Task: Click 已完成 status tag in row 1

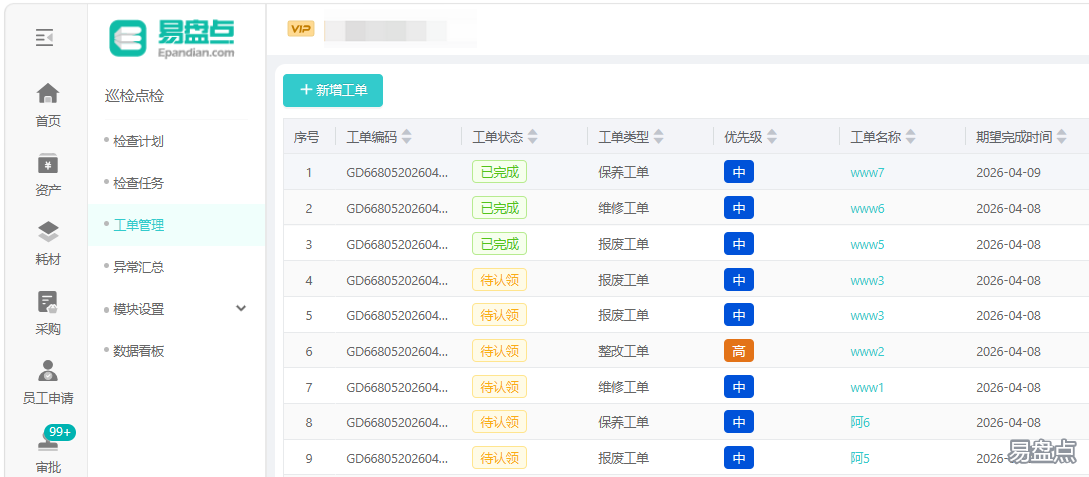Action: click(x=499, y=172)
